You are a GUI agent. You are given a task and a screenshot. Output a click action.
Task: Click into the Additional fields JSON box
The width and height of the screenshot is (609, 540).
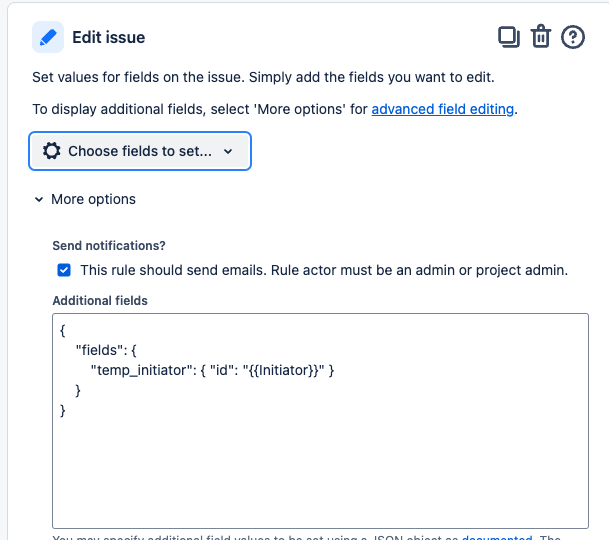(320, 421)
